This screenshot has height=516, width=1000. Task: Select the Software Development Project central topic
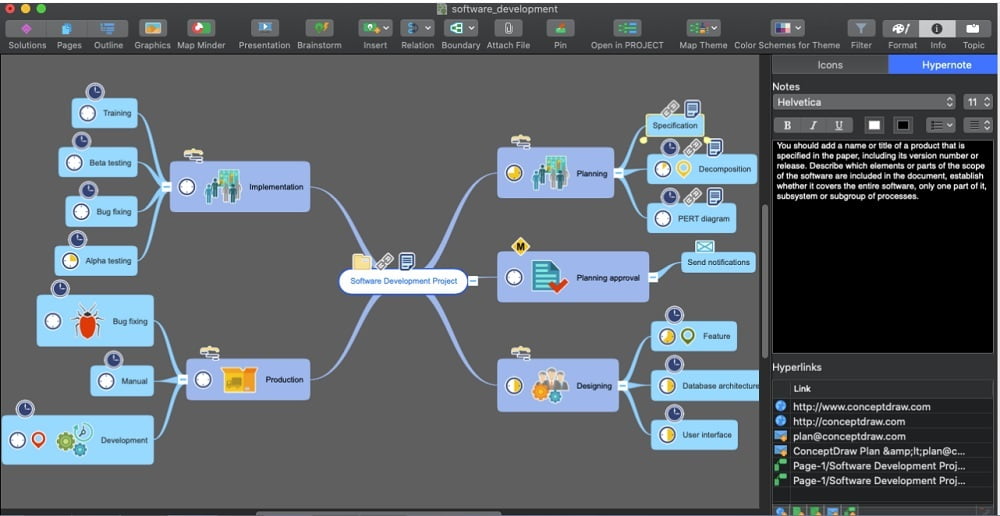[x=403, y=281]
